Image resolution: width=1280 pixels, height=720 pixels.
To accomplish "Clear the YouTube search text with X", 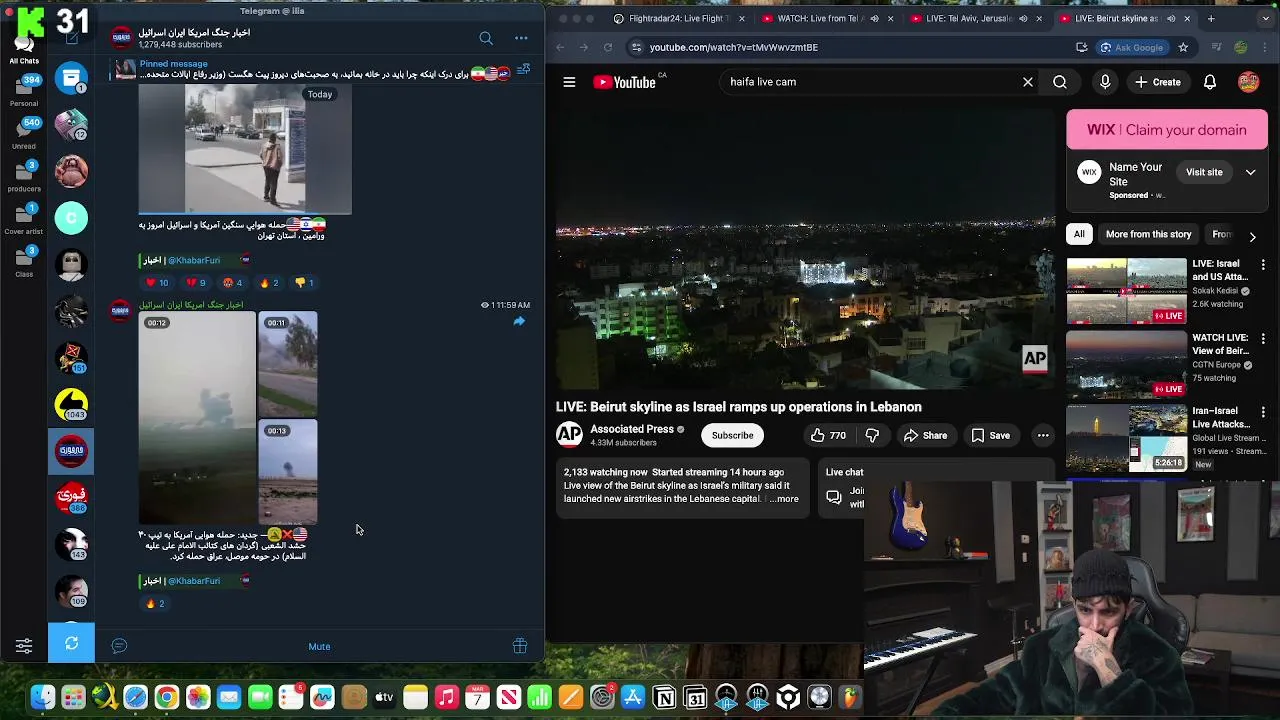I will click(x=1028, y=82).
